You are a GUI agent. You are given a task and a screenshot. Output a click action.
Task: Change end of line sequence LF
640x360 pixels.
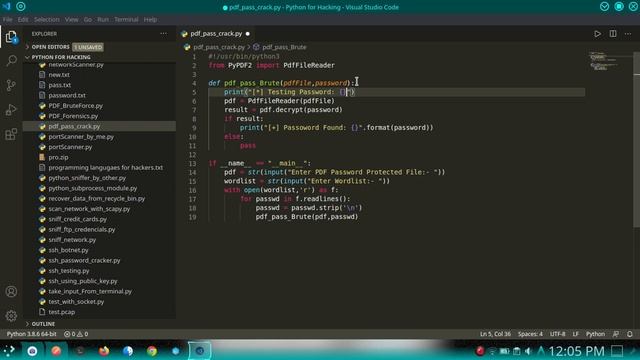click(576, 334)
